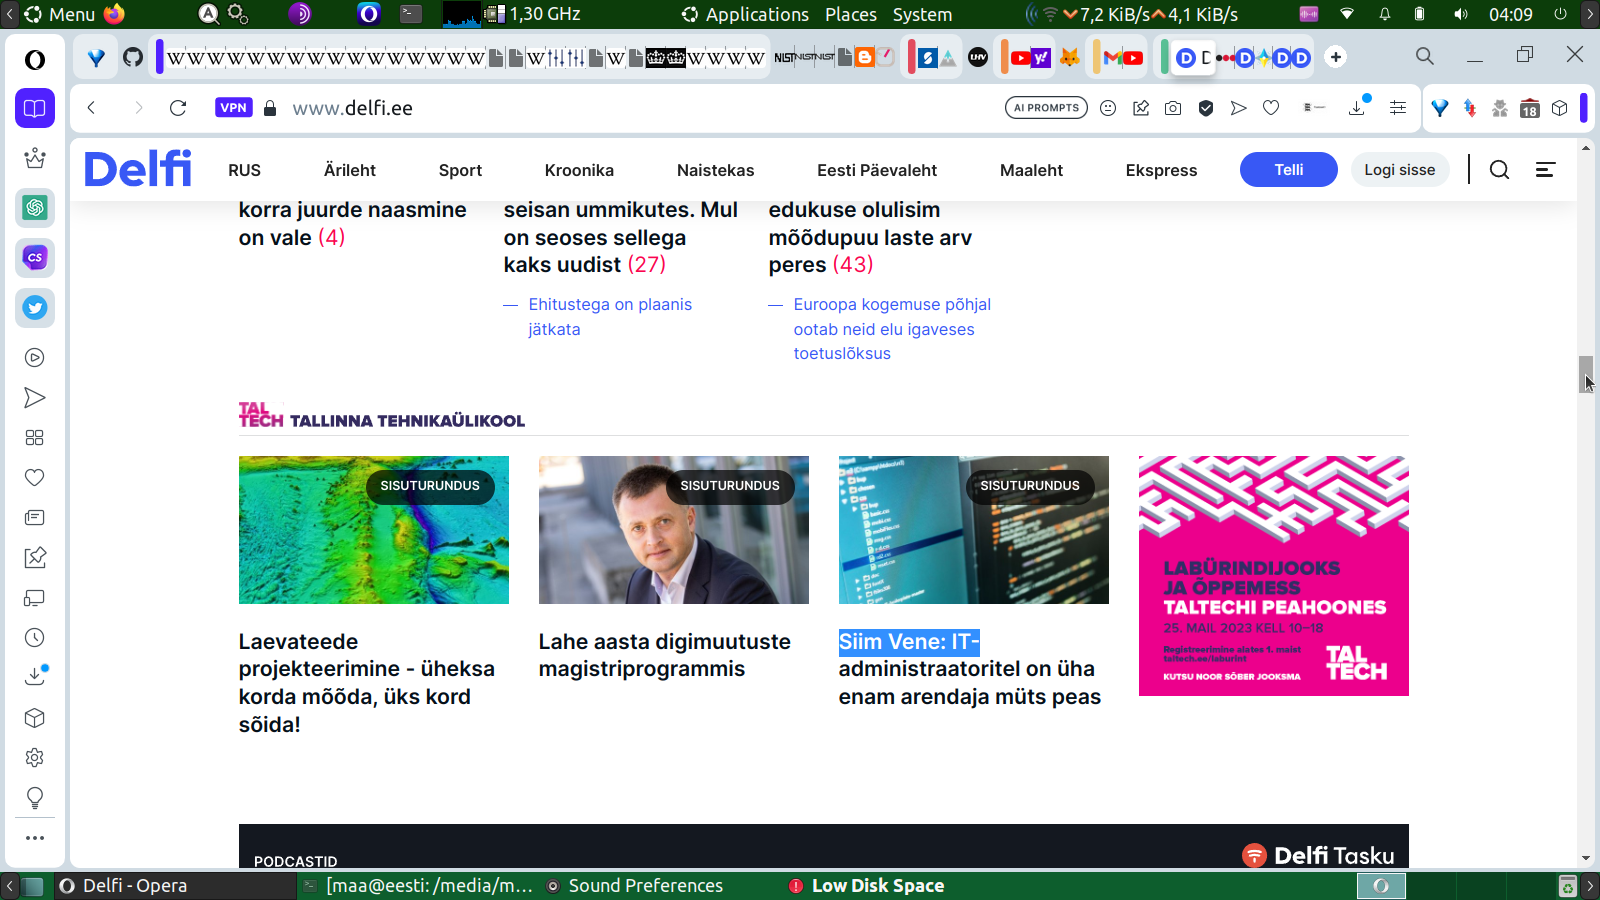Open Extensions cube in the sidebar
1600x900 pixels.
[x=35, y=718]
